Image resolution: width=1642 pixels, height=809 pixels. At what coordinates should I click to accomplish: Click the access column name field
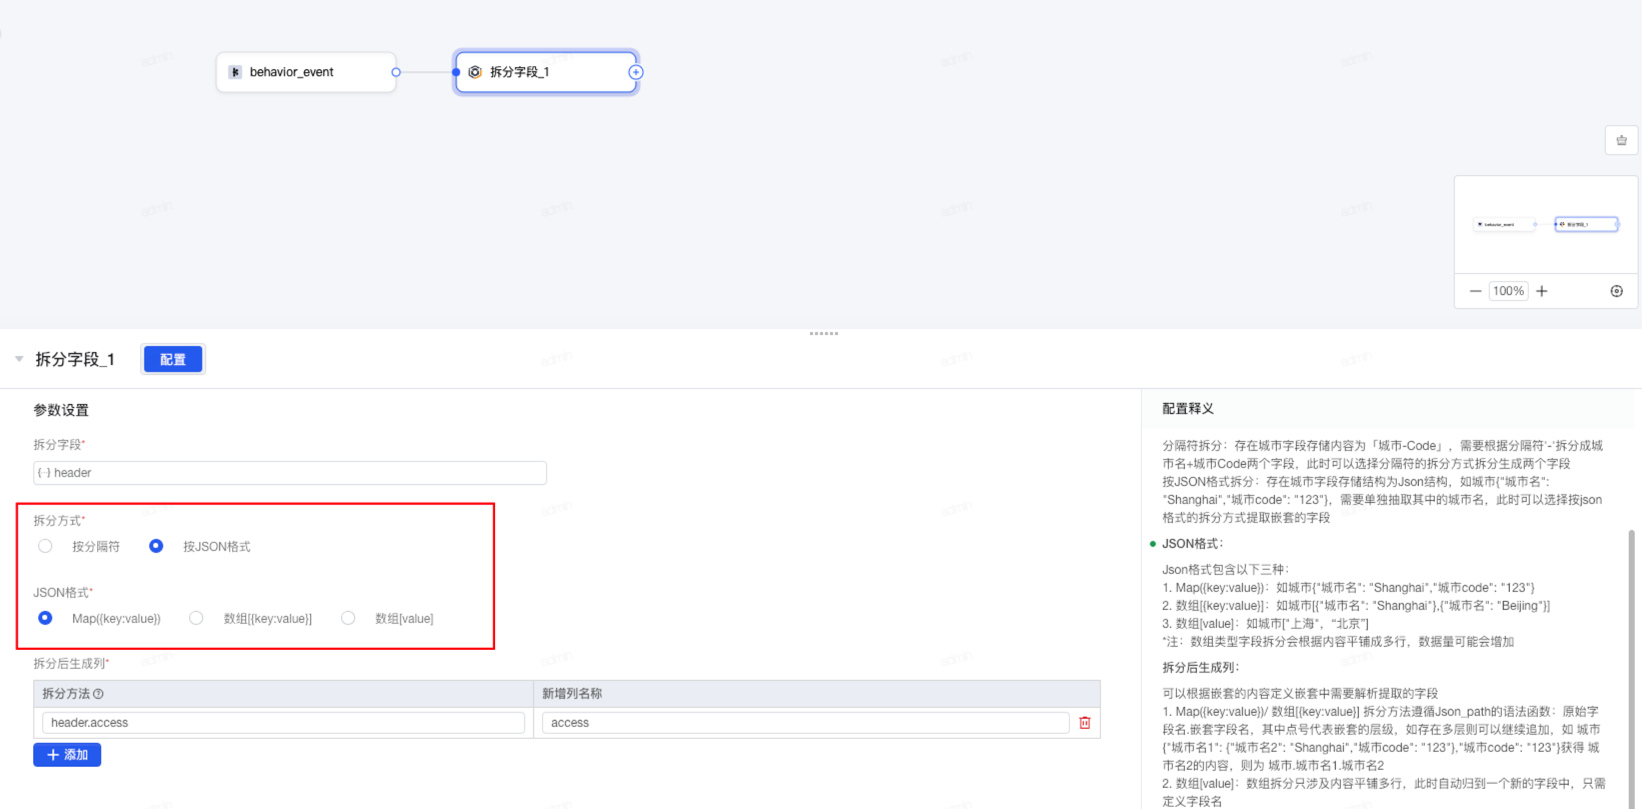click(805, 722)
